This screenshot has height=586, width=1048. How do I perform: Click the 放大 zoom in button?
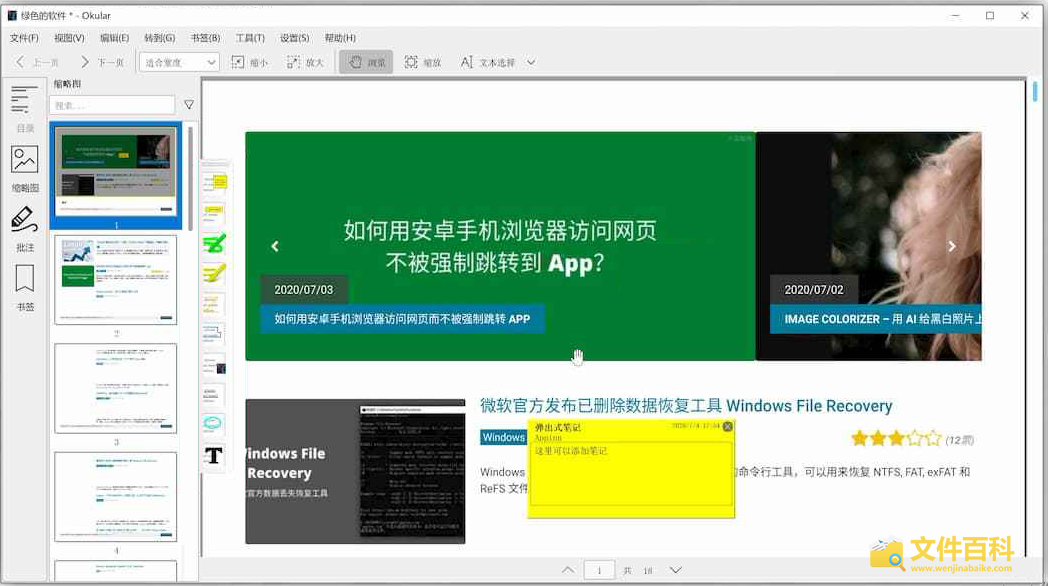pos(305,62)
